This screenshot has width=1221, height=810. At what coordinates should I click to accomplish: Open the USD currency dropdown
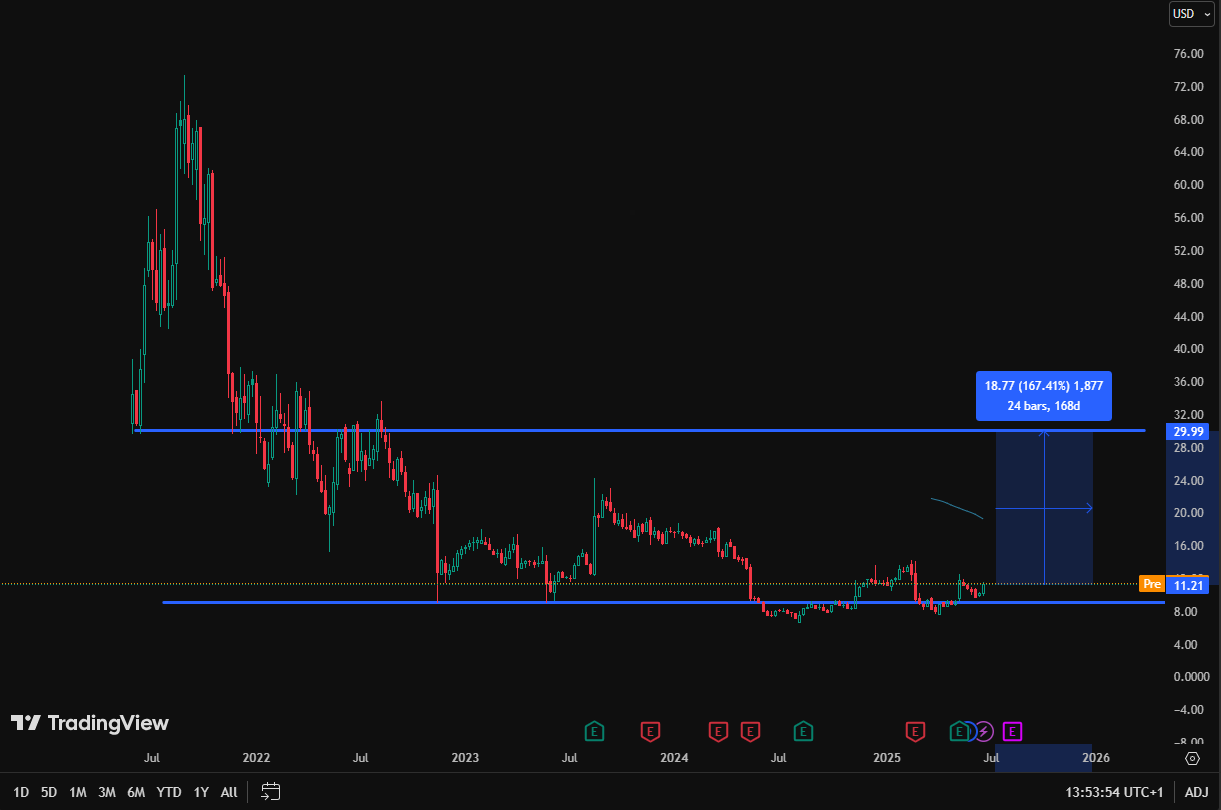(x=1192, y=14)
